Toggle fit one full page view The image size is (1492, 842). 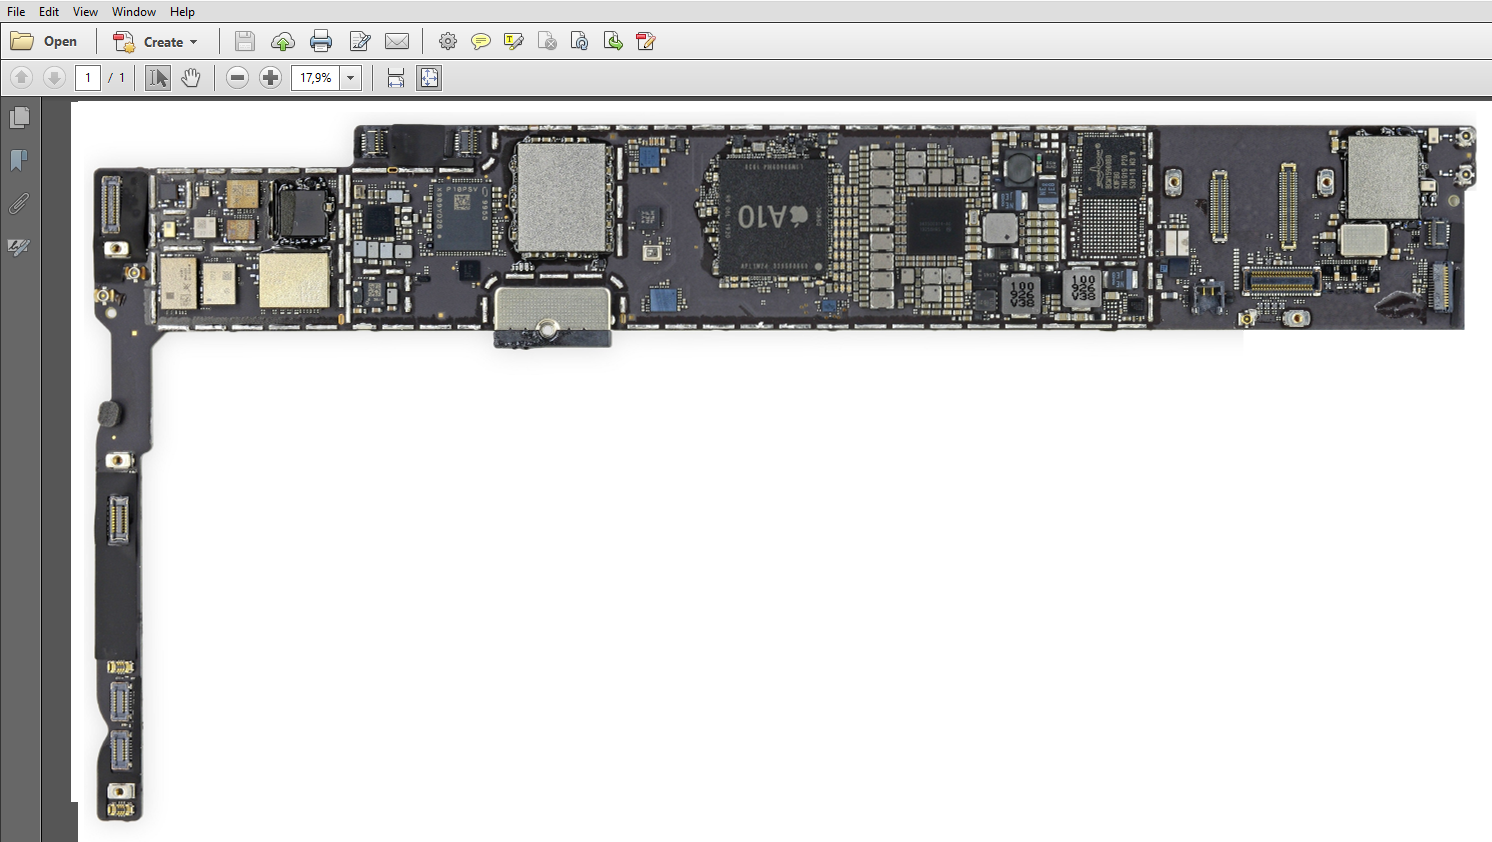[429, 78]
